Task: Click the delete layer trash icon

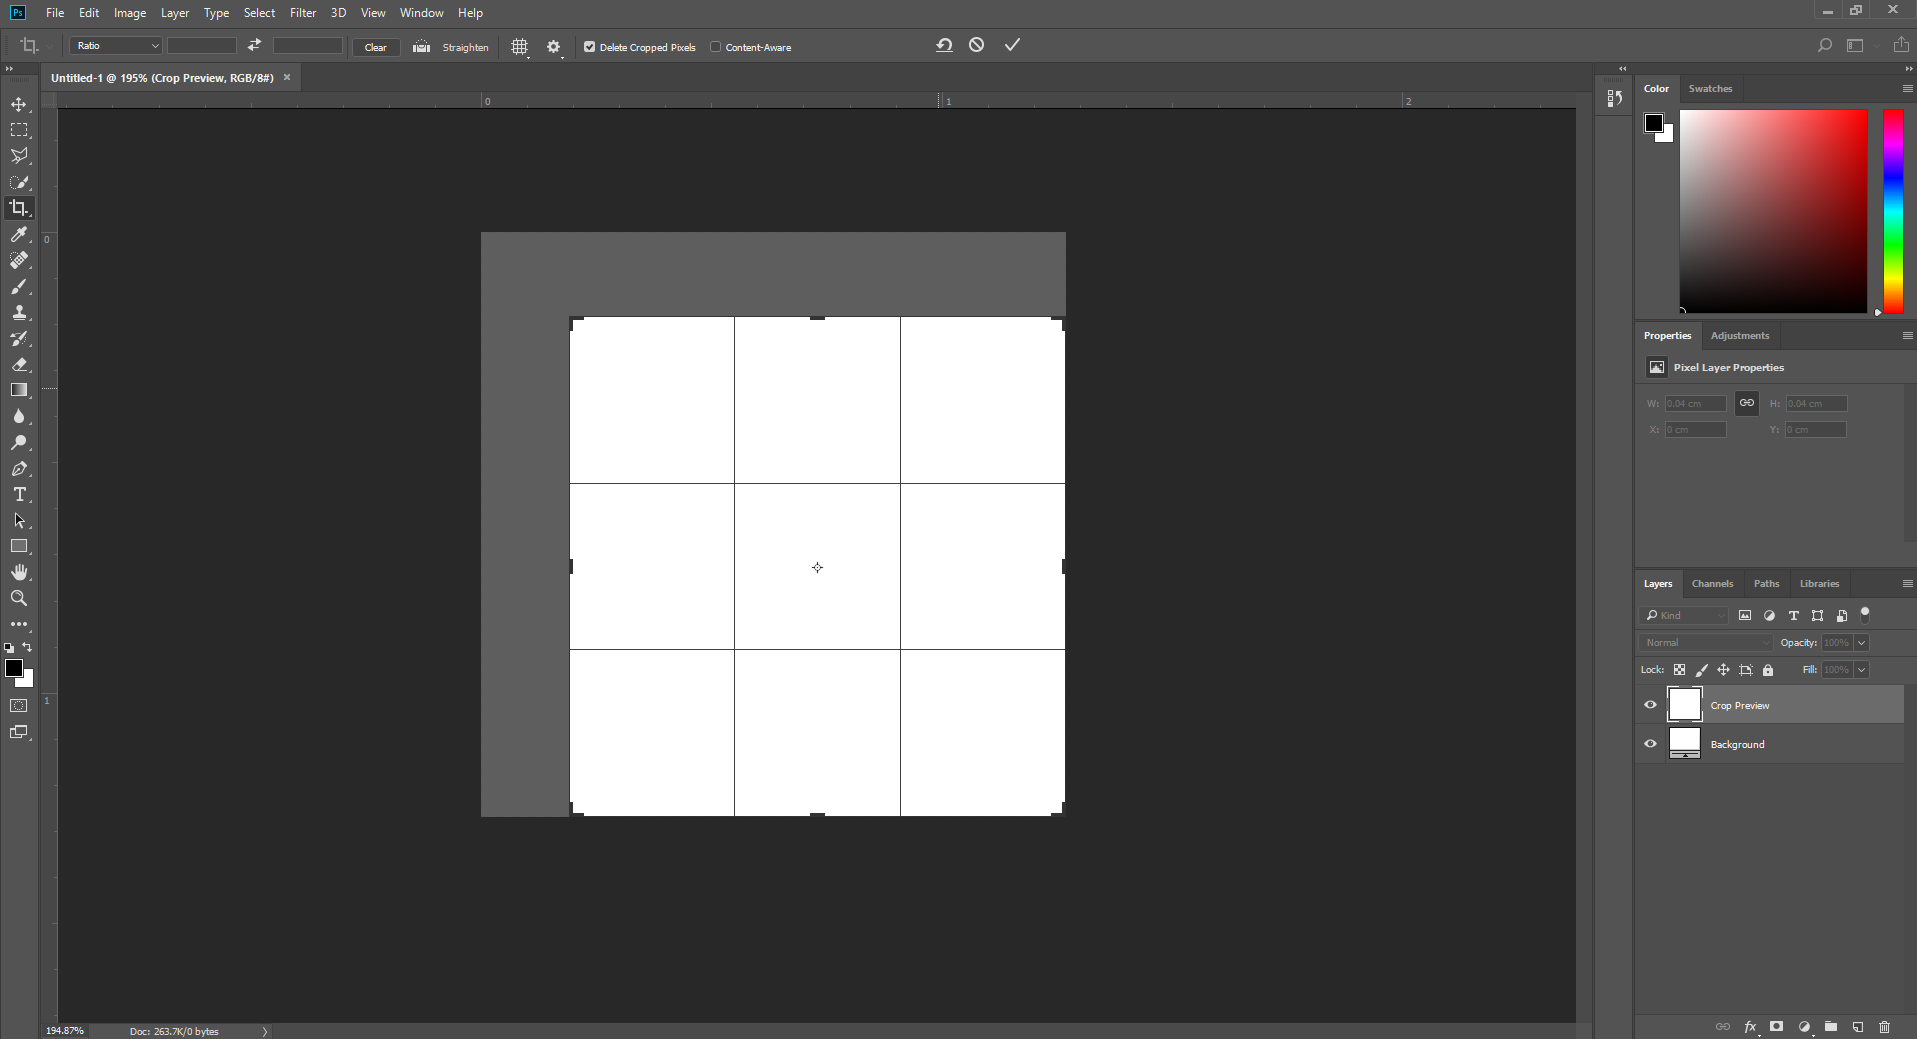Action: 1883,1027
